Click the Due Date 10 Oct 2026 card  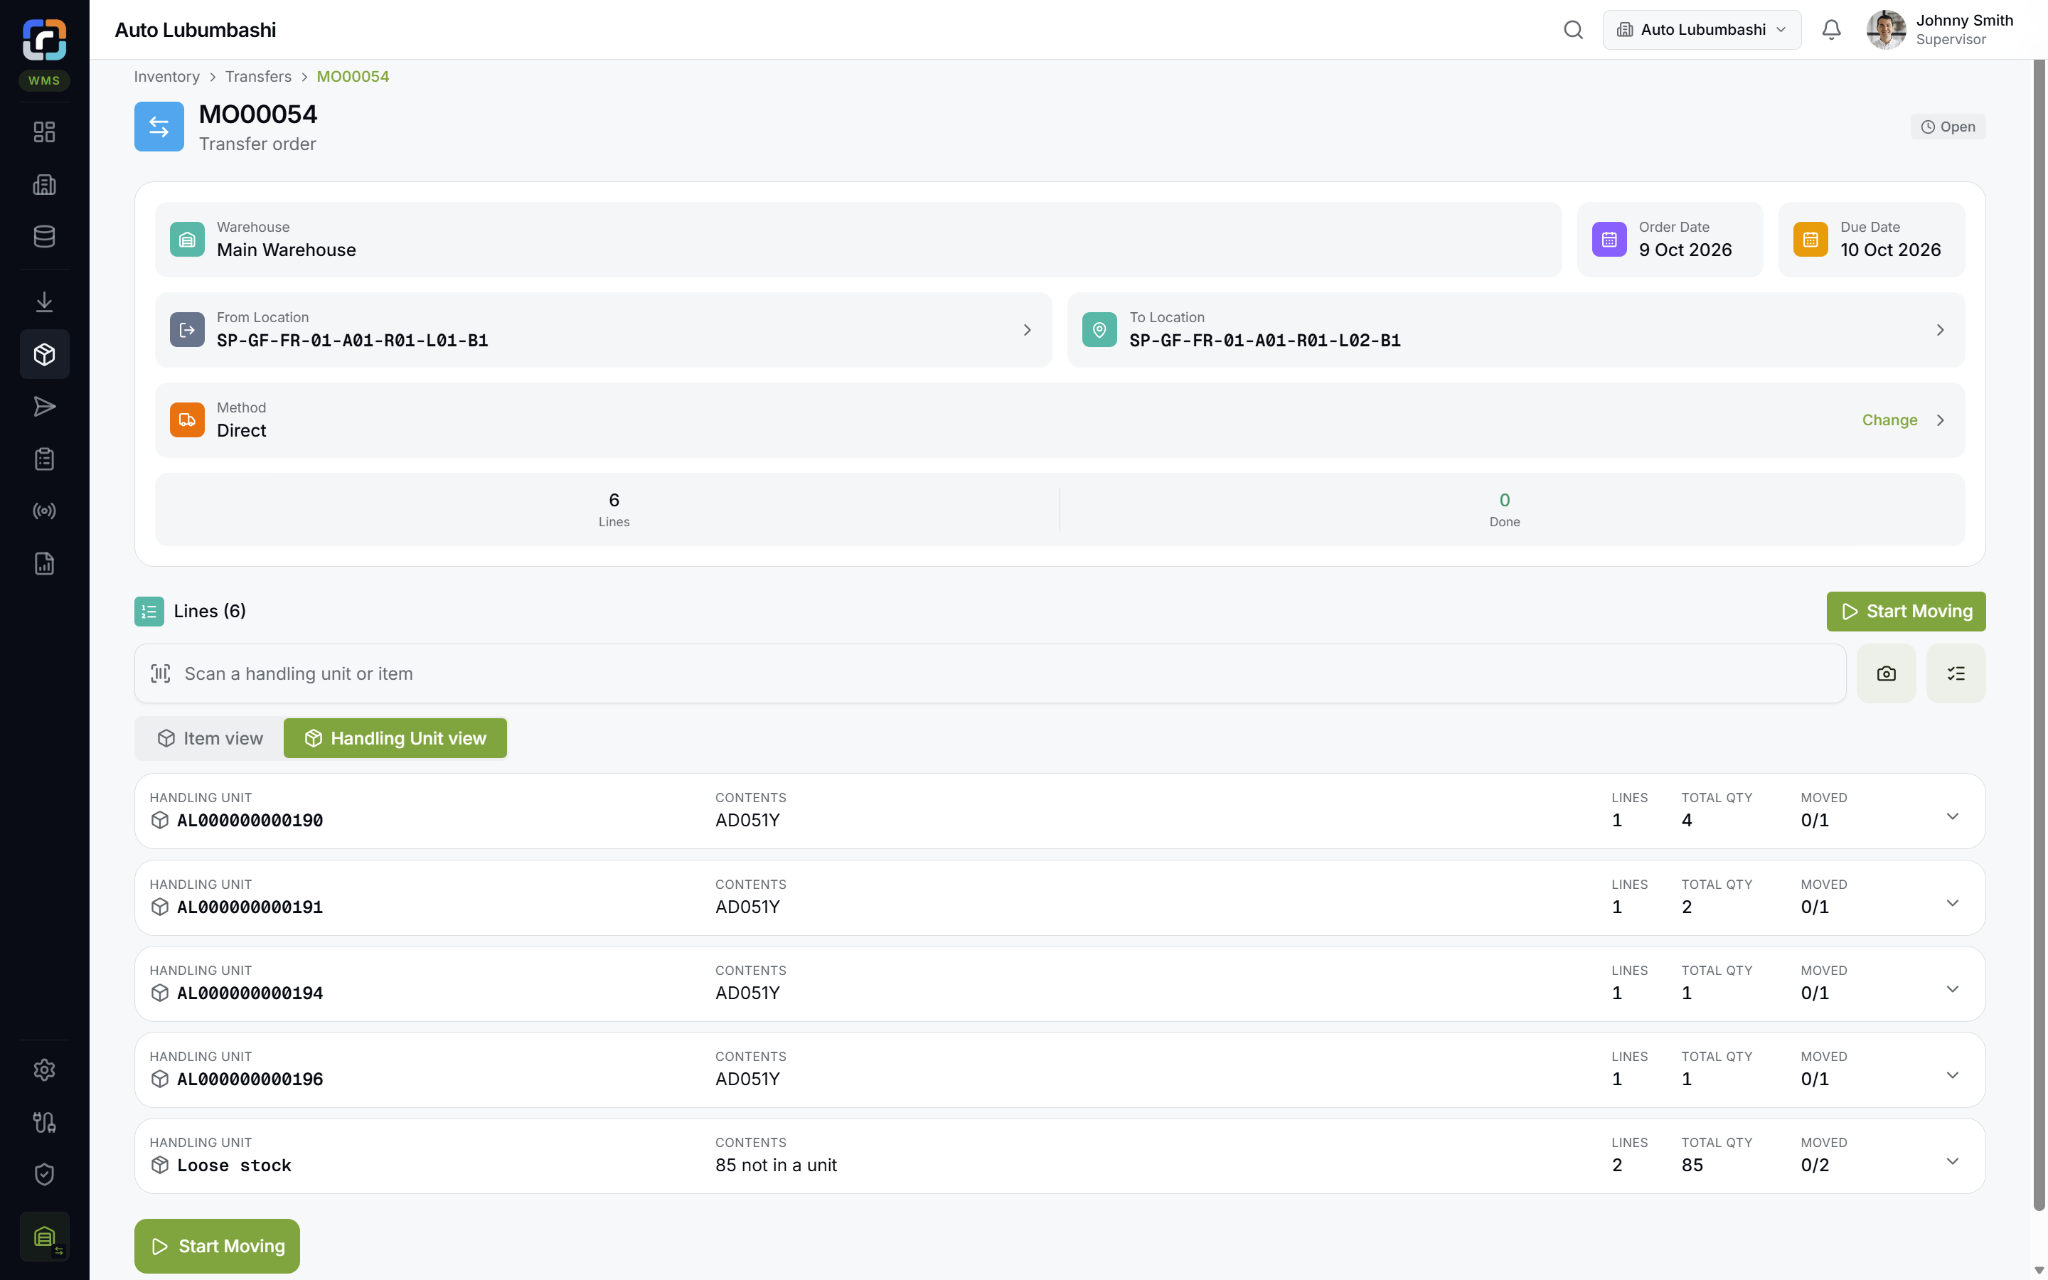[x=1871, y=240]
